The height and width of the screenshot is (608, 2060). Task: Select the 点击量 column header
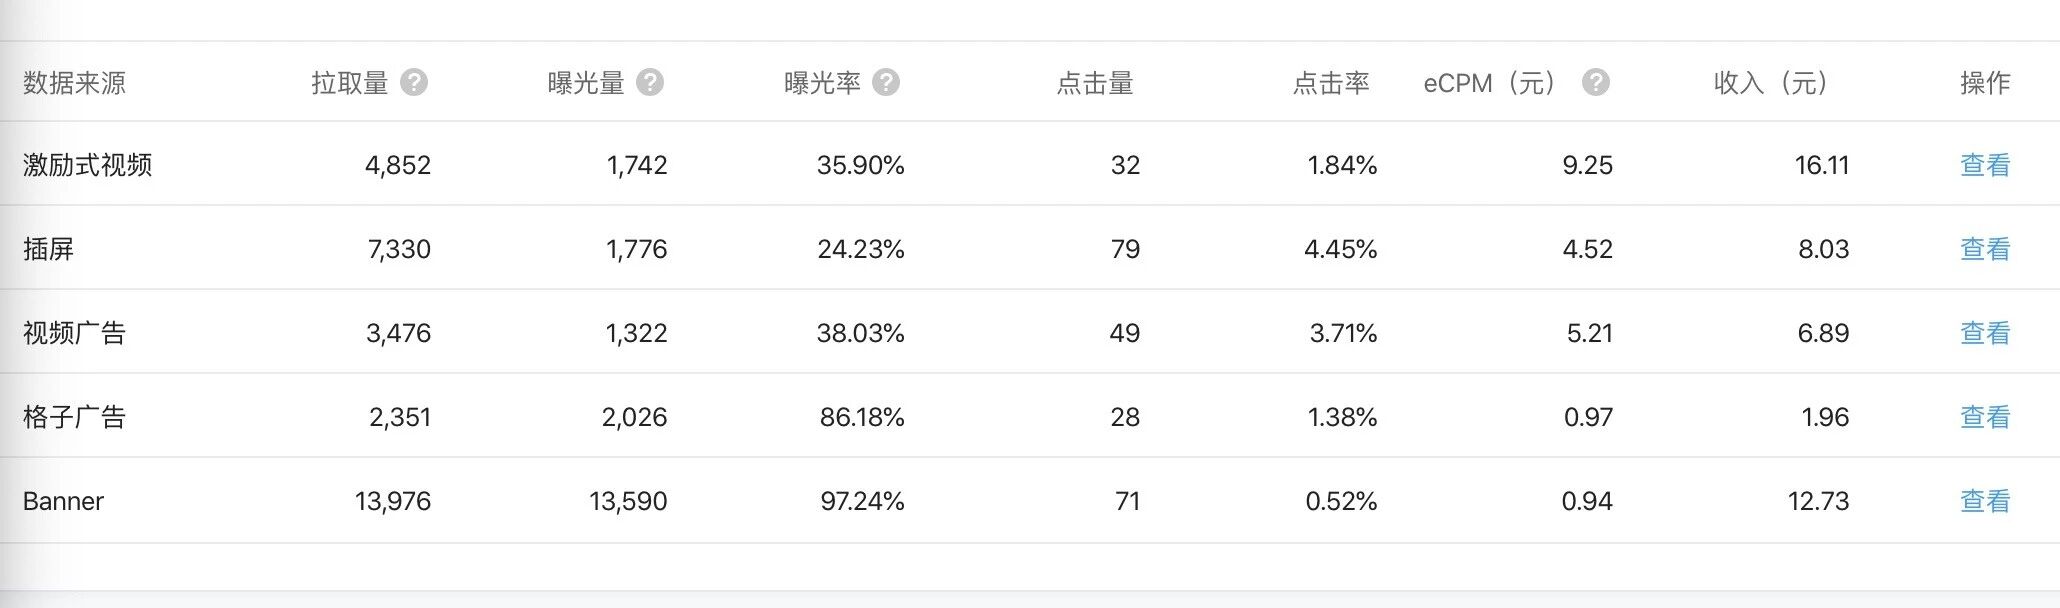click(1096, 83)
